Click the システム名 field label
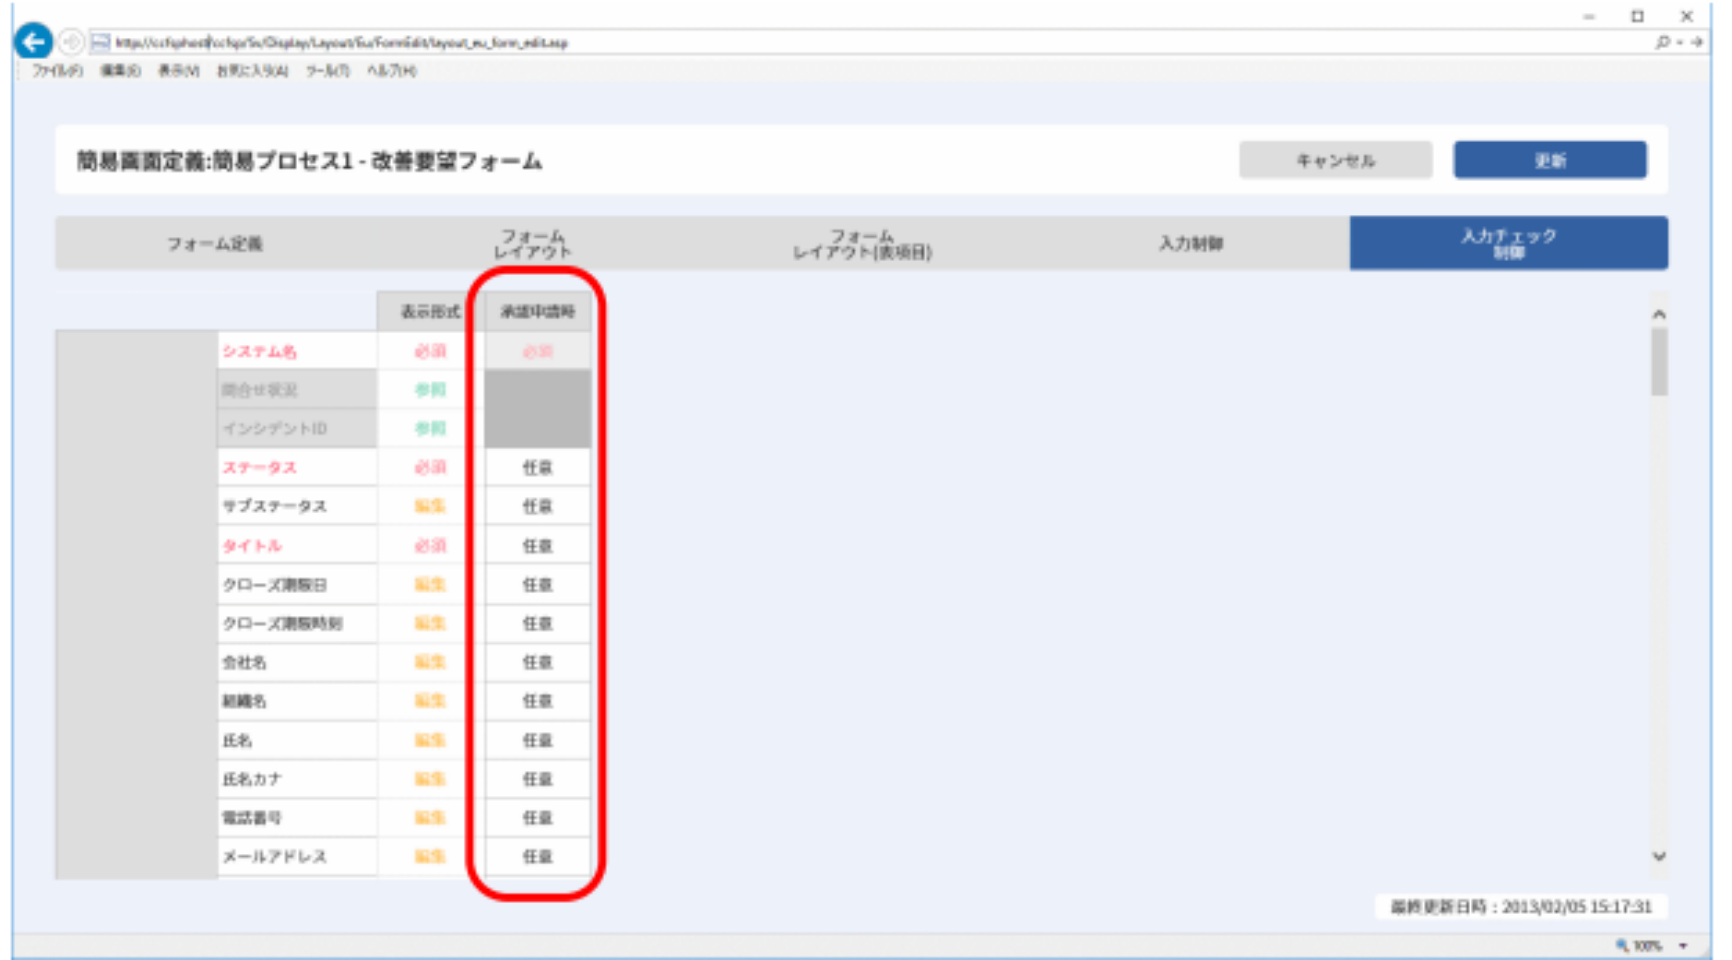Viewport: 1732px width, 960px height. click(259, 351)
